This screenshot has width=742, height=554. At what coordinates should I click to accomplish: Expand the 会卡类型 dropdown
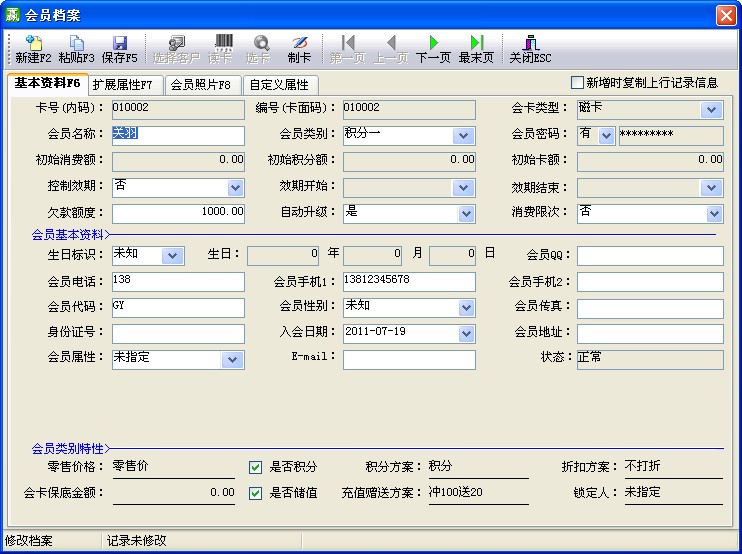[711, 110]
